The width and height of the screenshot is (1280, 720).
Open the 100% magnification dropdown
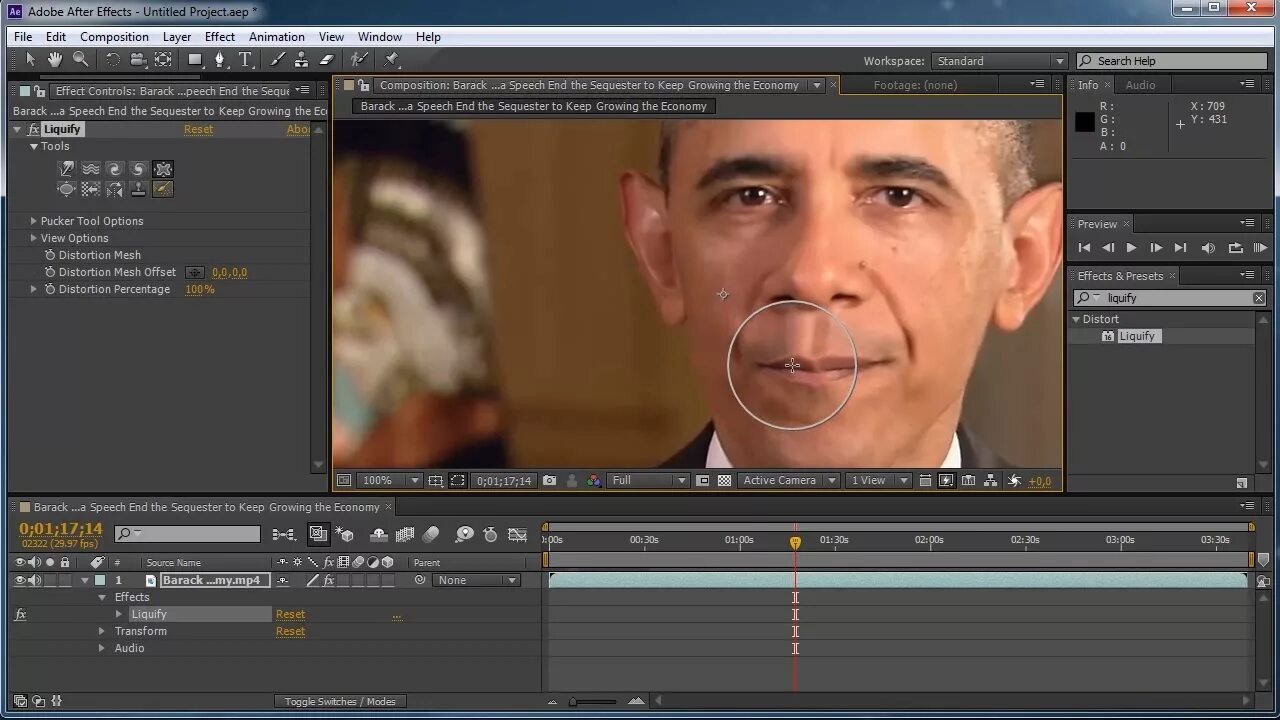tap(390, 481)
